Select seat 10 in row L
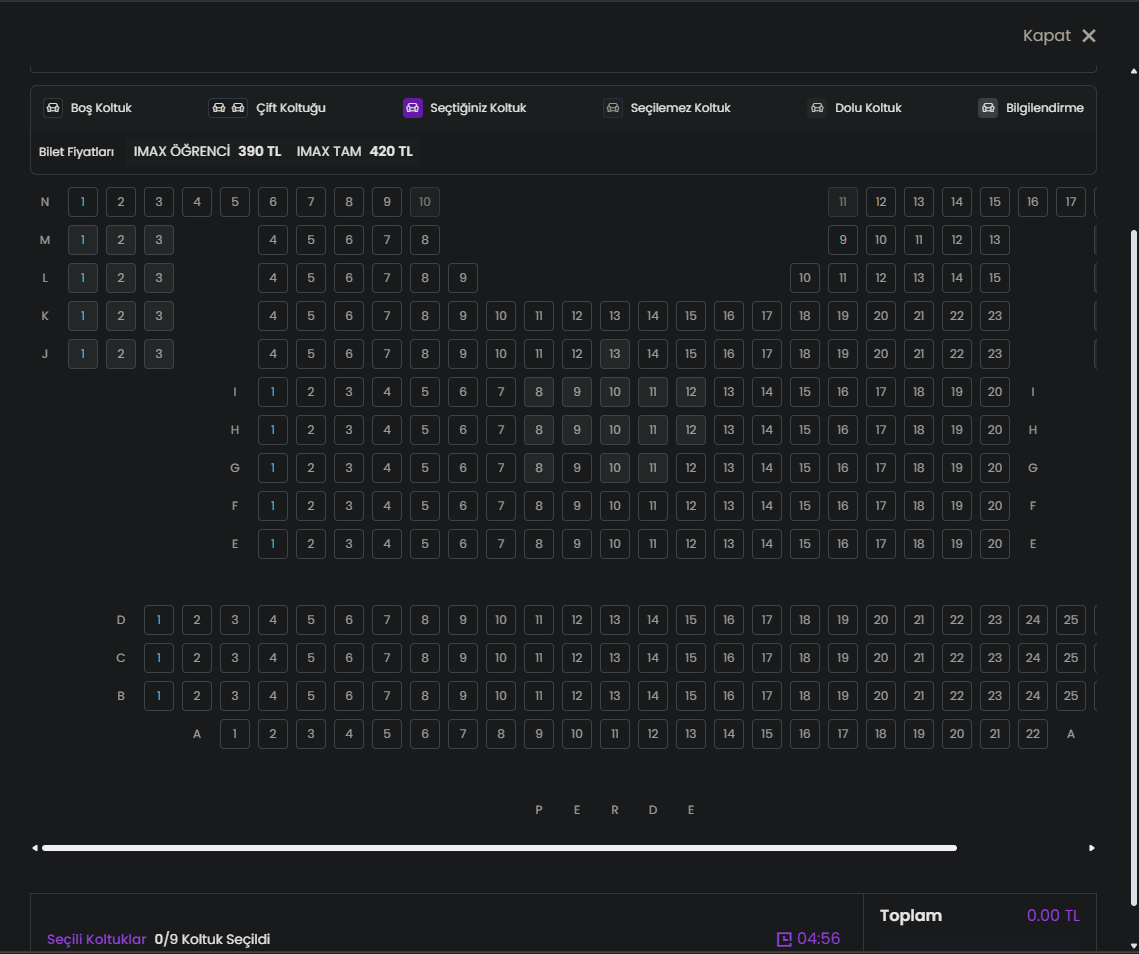The width and height of the screenshot is (1139, 954). (805, 278)
